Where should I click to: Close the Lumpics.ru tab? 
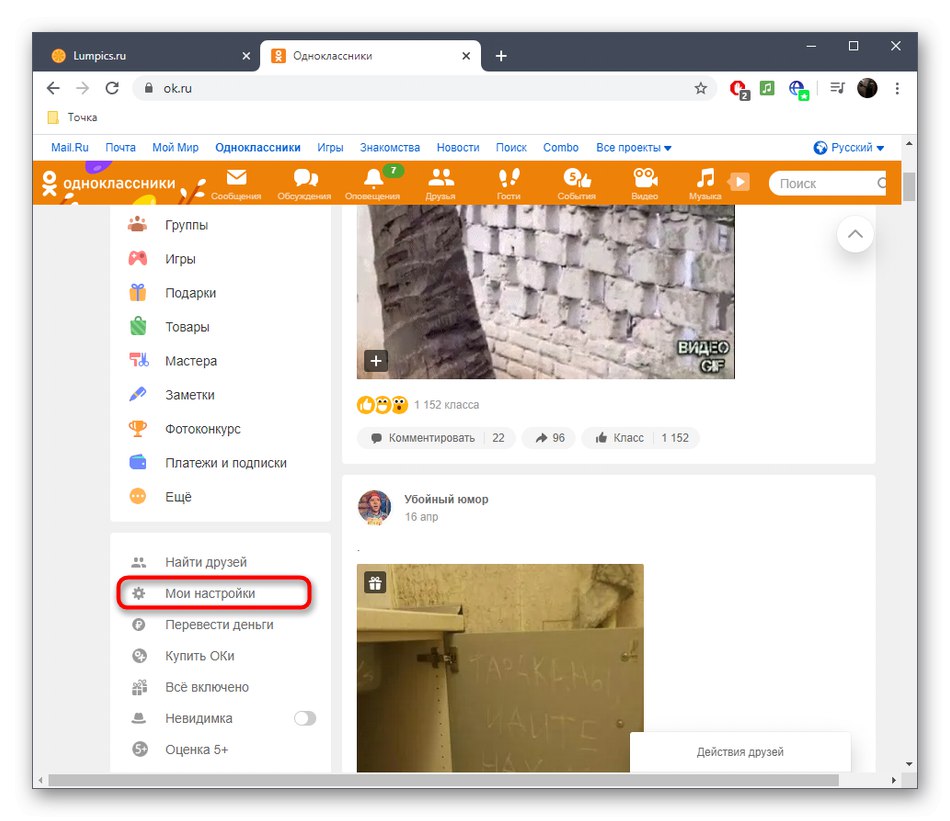[246, 56]
